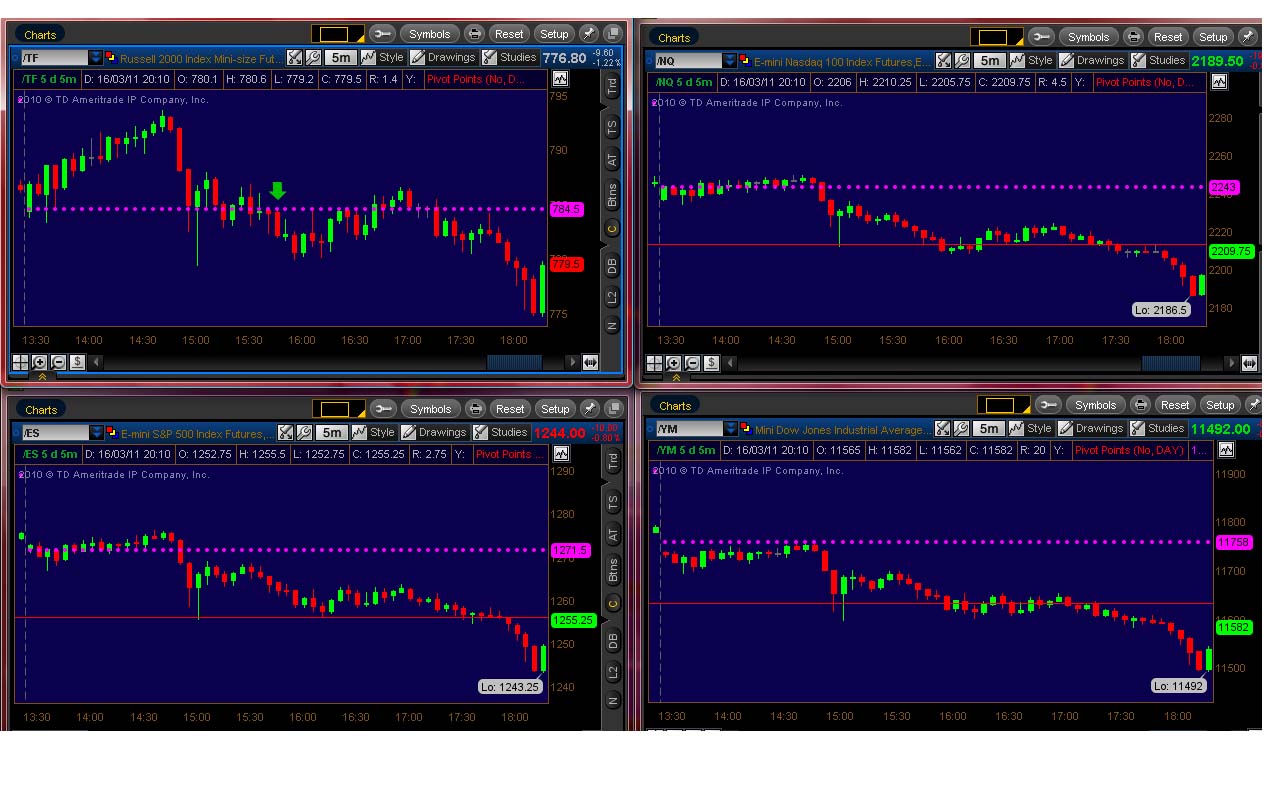The image size is (1280, 800).
Task: Open the wrench settings icon above the /YM chart
Action: (x=1048, y=405)
